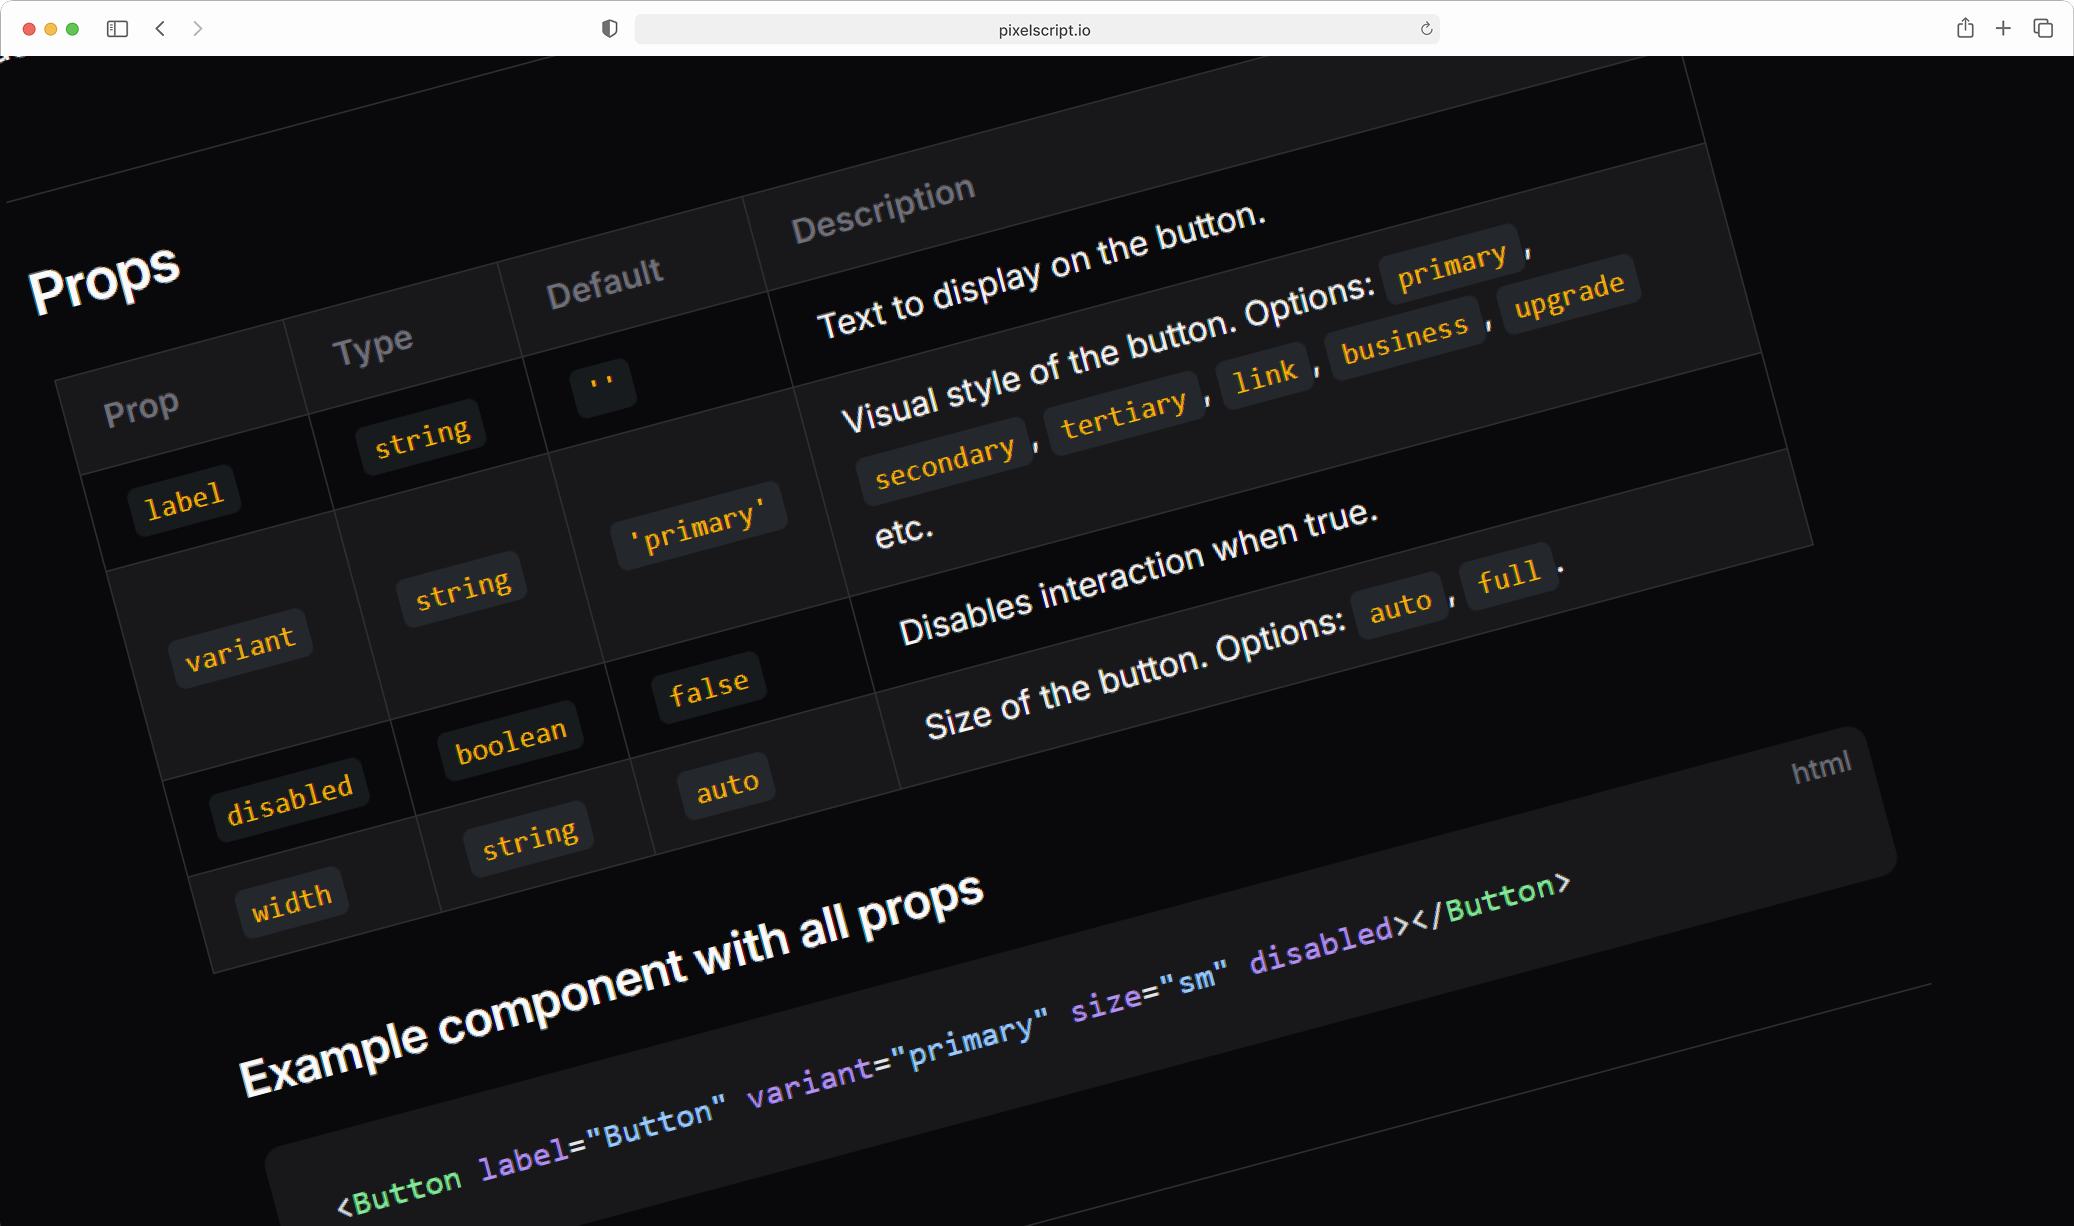The width and height of the screenshot is (2074, 1226).
Task: Select 'Disables interaction when true.' text
Action: (1138, 573)
